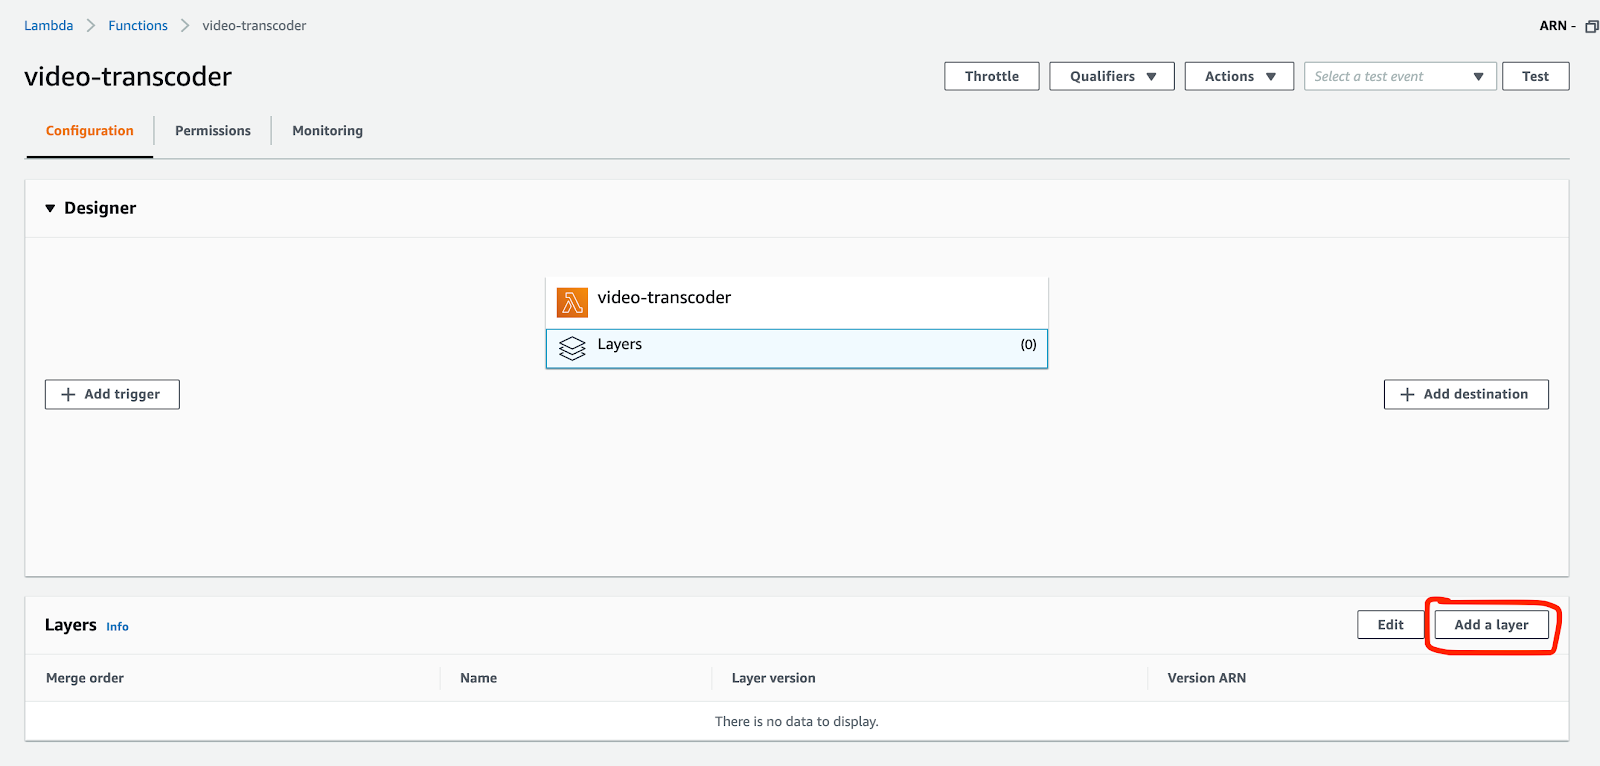Open the Lambda breadcrumb link
Image resolution: width=1600 pixels, height=766 pixels.
49,26
